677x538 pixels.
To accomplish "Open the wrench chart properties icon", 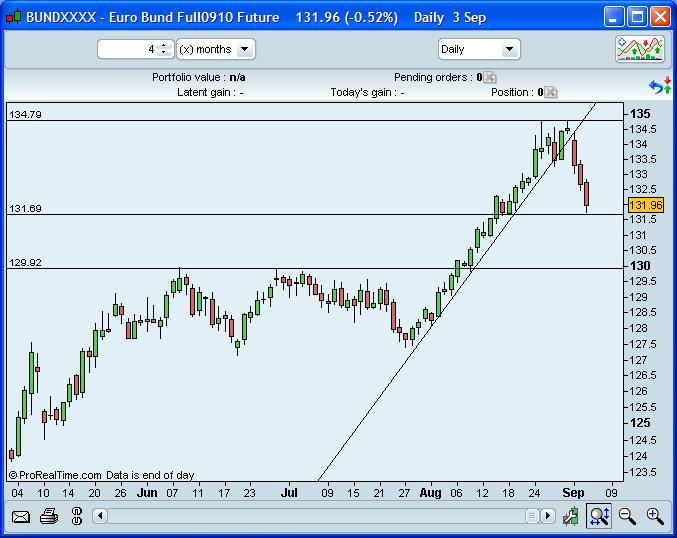I will [x=571, y=516].
